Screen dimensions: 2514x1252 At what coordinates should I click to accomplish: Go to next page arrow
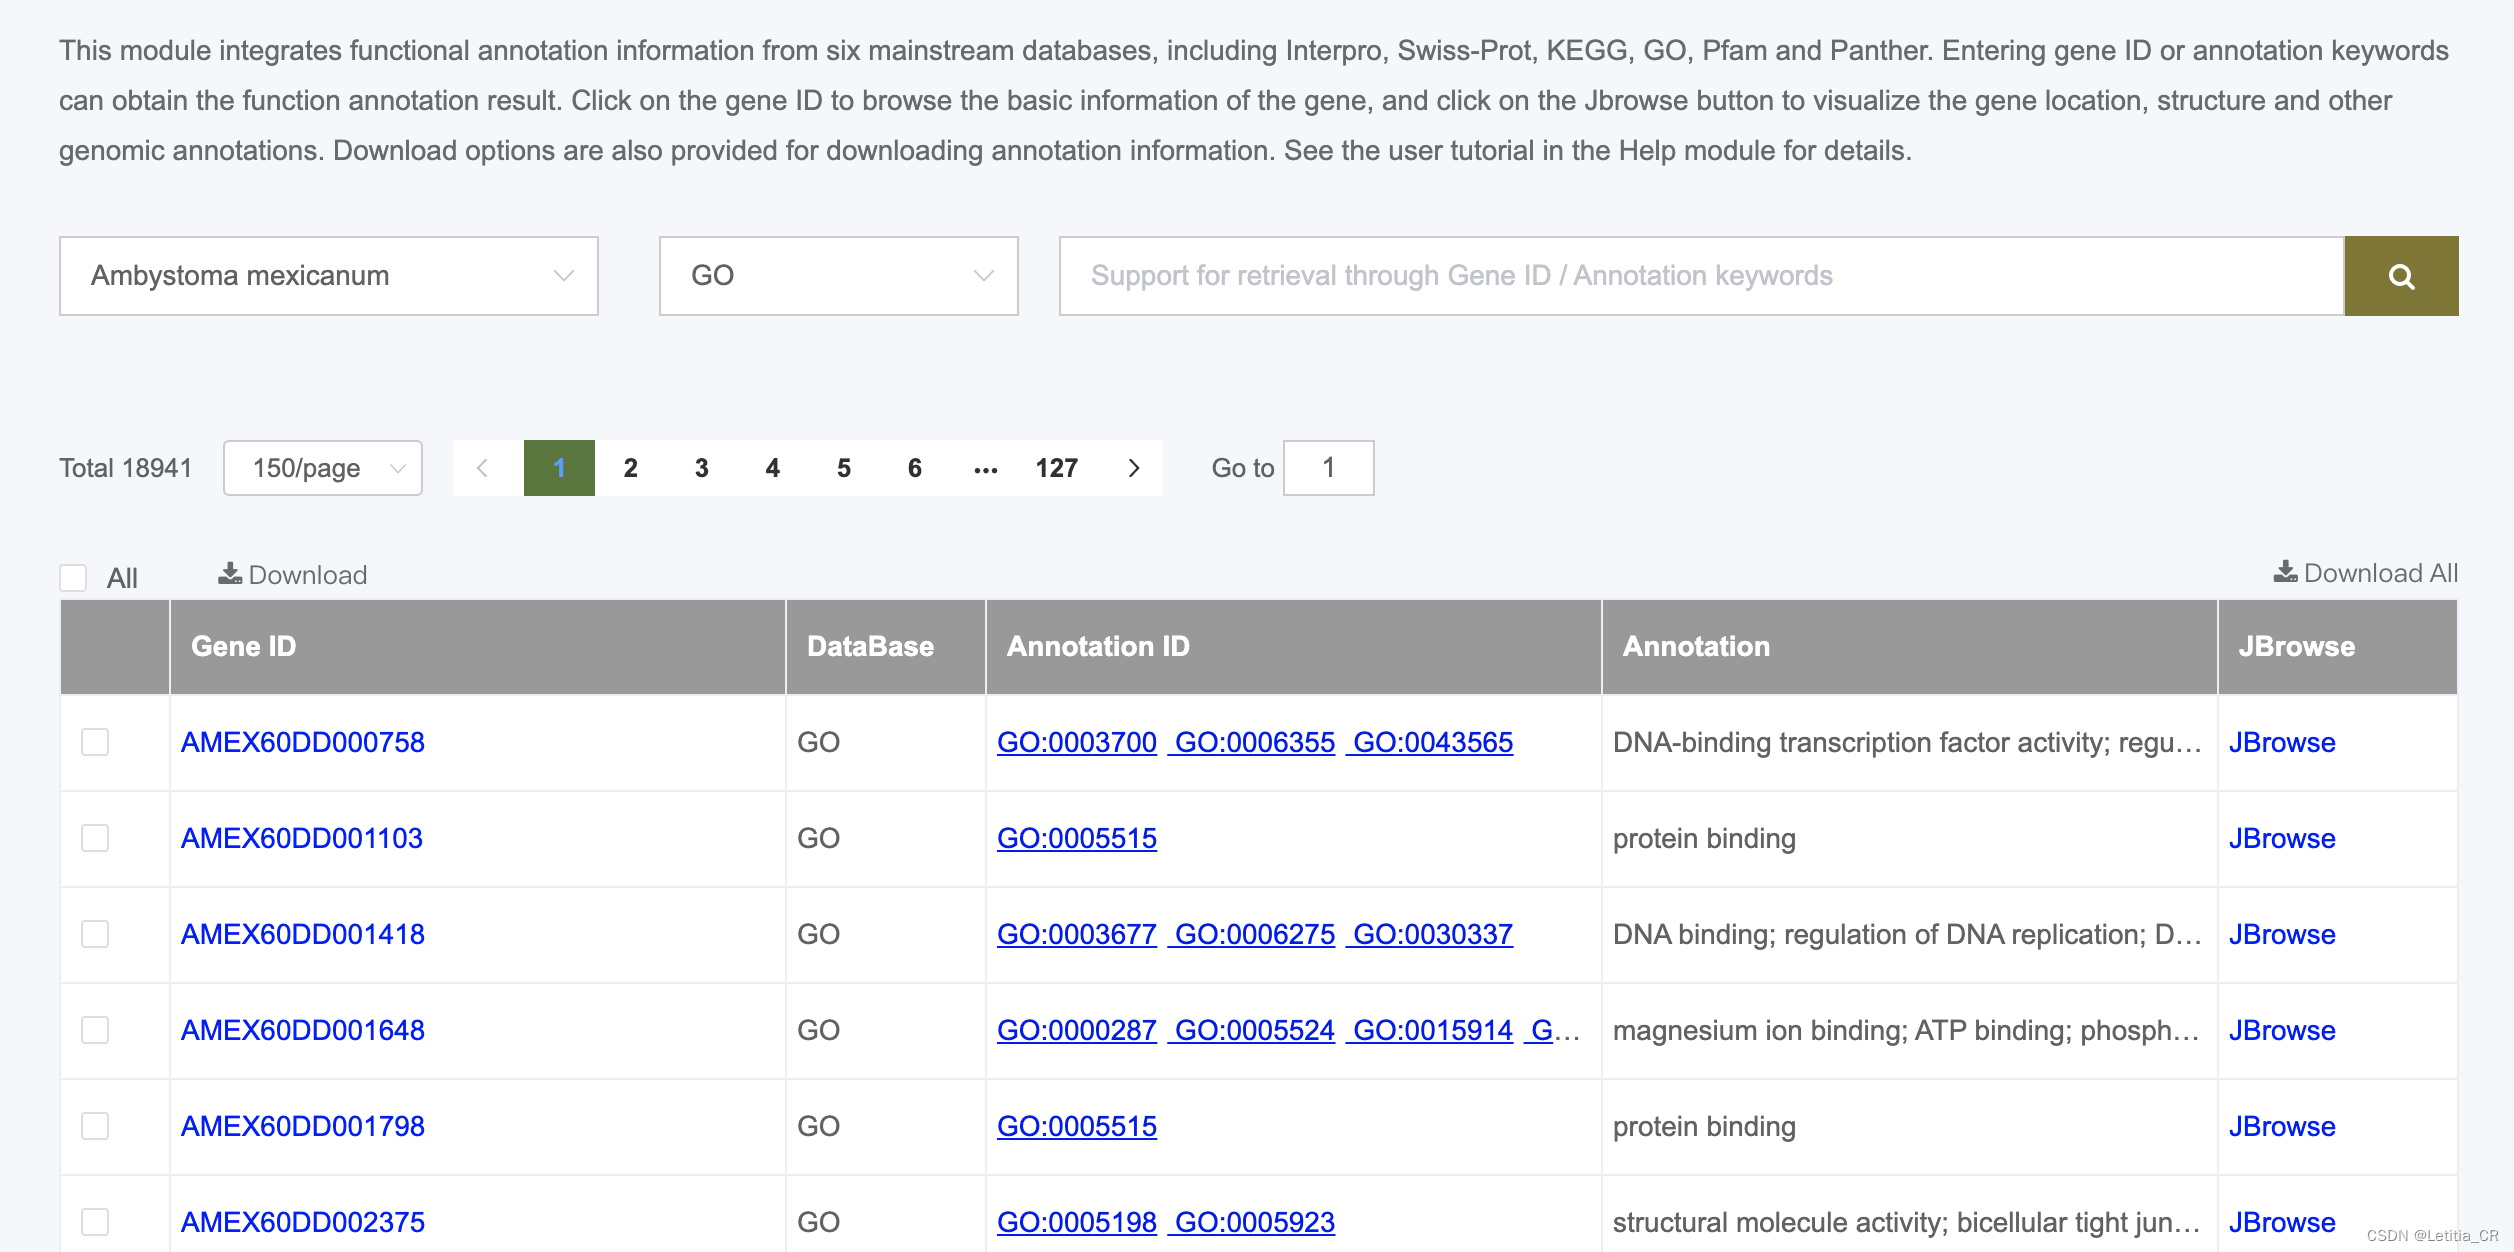(1133, 468)
